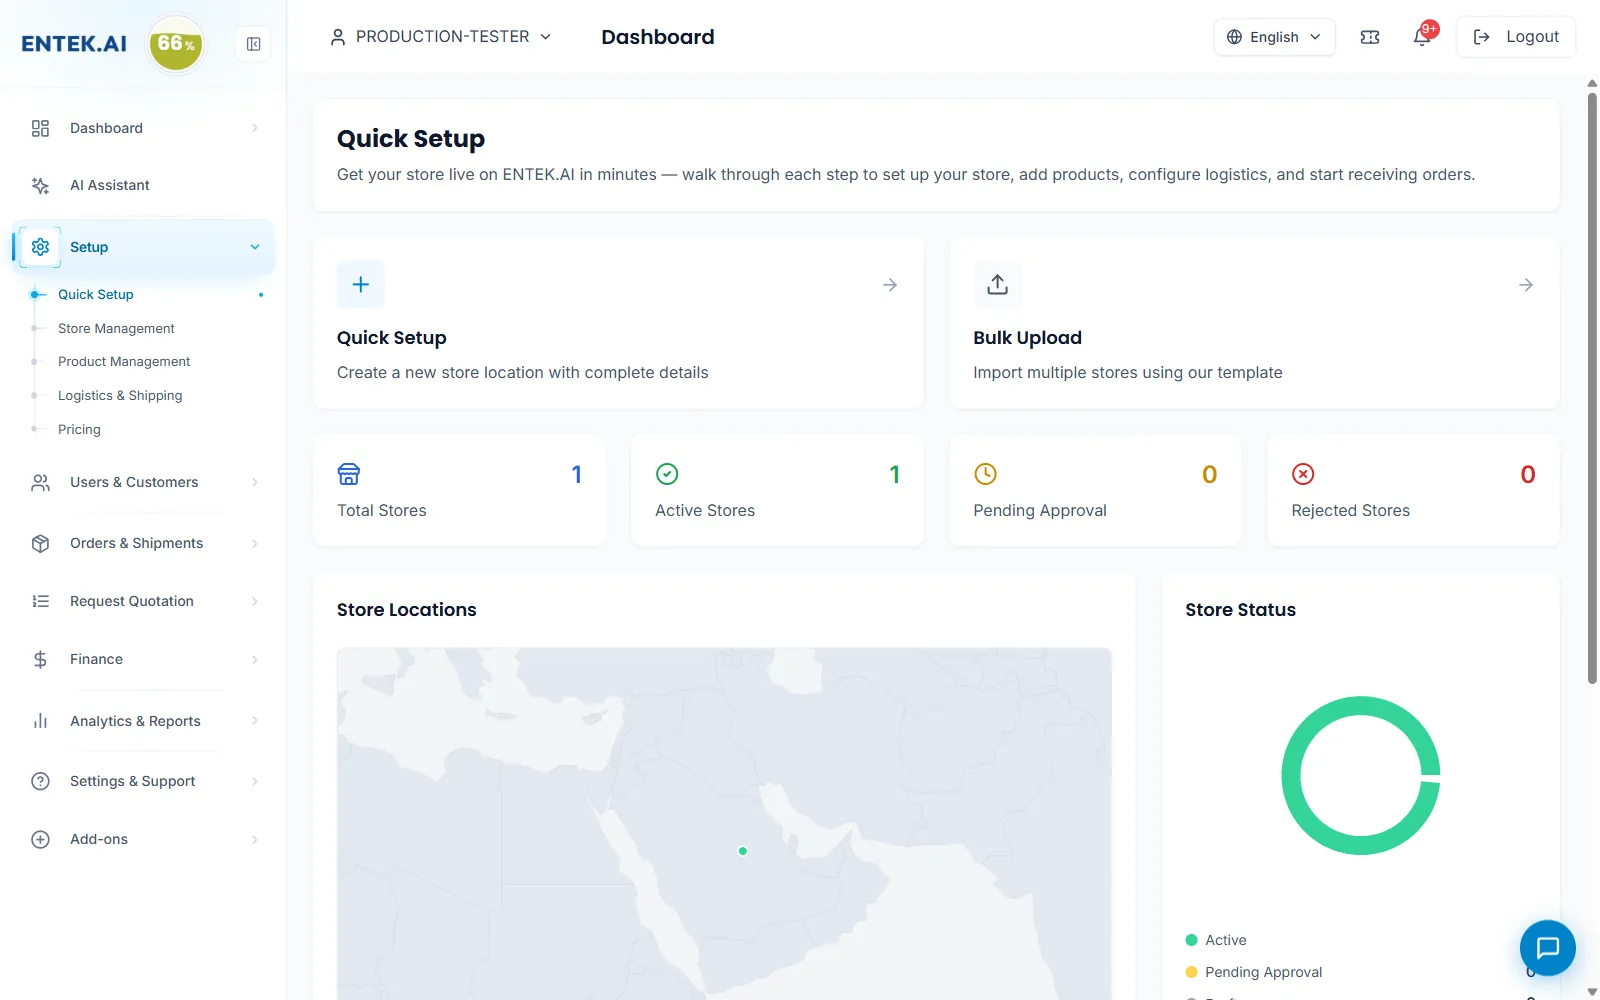Viewport: 1600px width, 1000px height.
Task: Click the AI Assistant sparkle icon
Action: tap(40, 185)
